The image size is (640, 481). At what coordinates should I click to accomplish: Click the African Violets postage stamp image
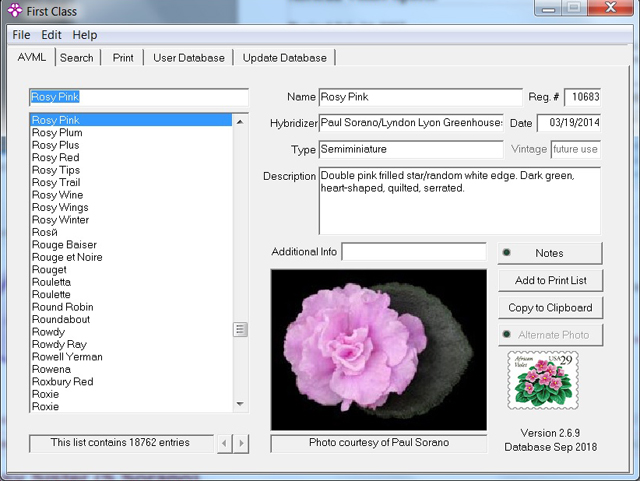(x=543, y=381)
